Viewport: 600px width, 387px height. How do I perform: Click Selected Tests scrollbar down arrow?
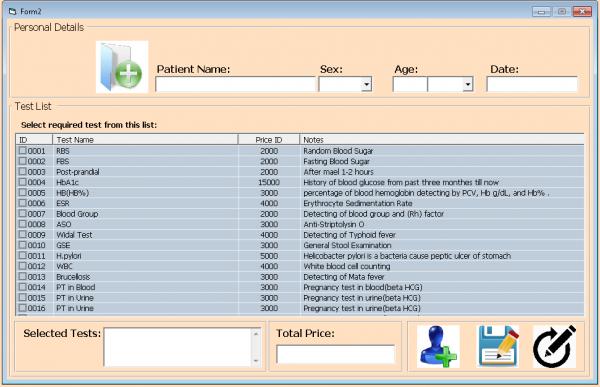[x=256, y=361]
